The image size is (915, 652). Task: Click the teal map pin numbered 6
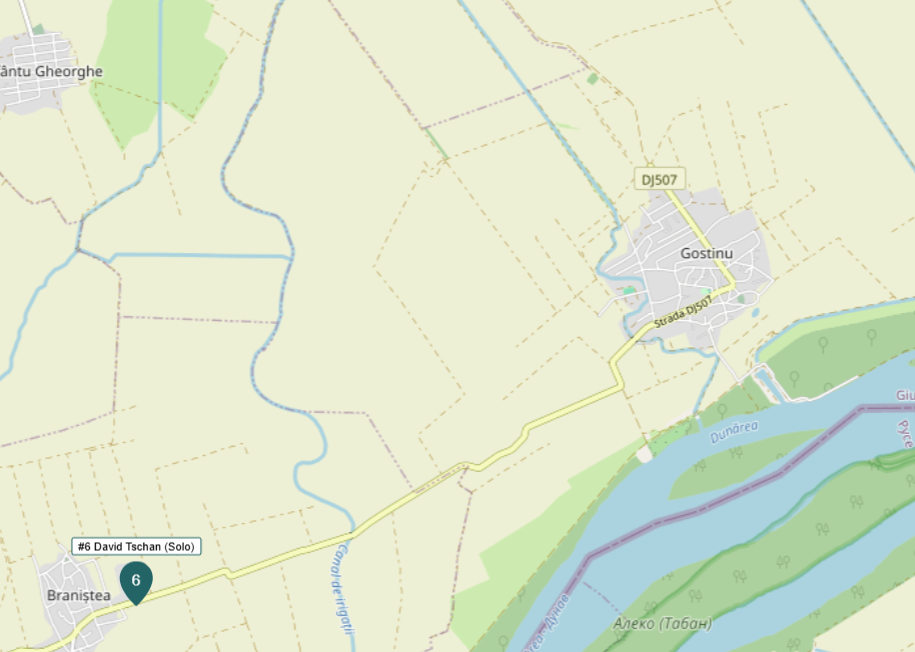(x=136, y=583)
